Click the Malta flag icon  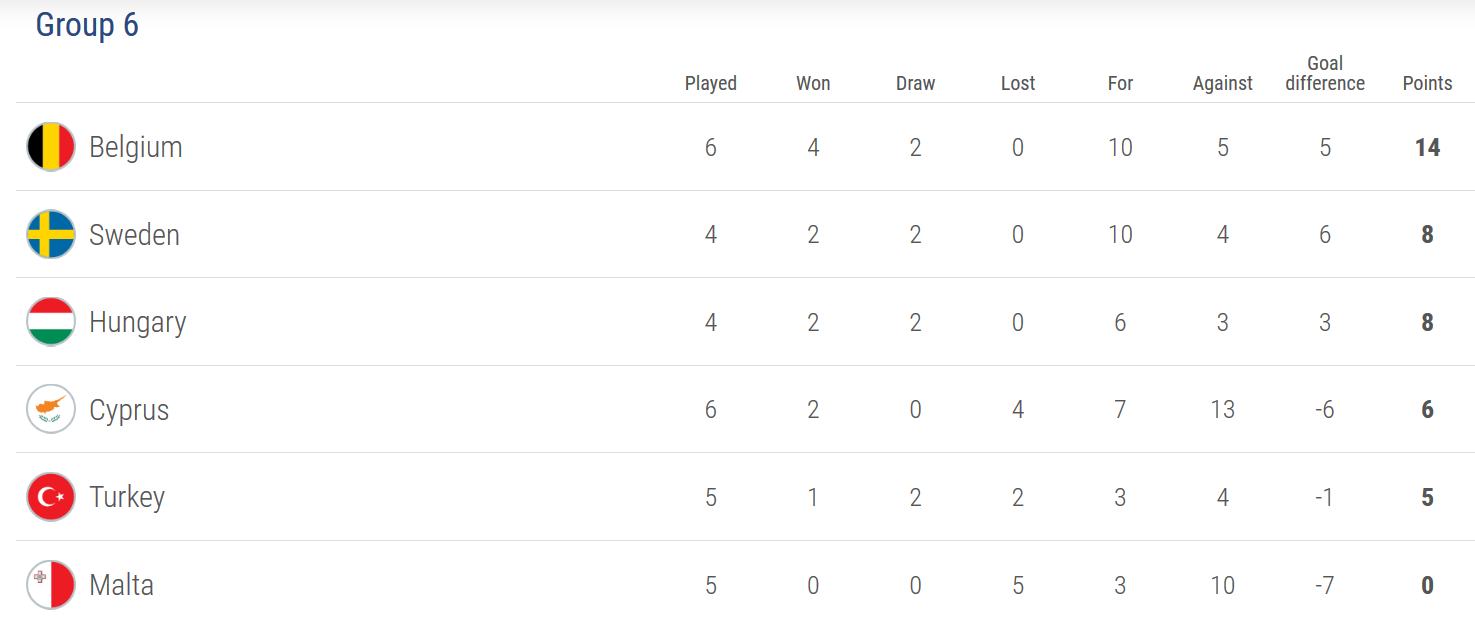(51, 585)
